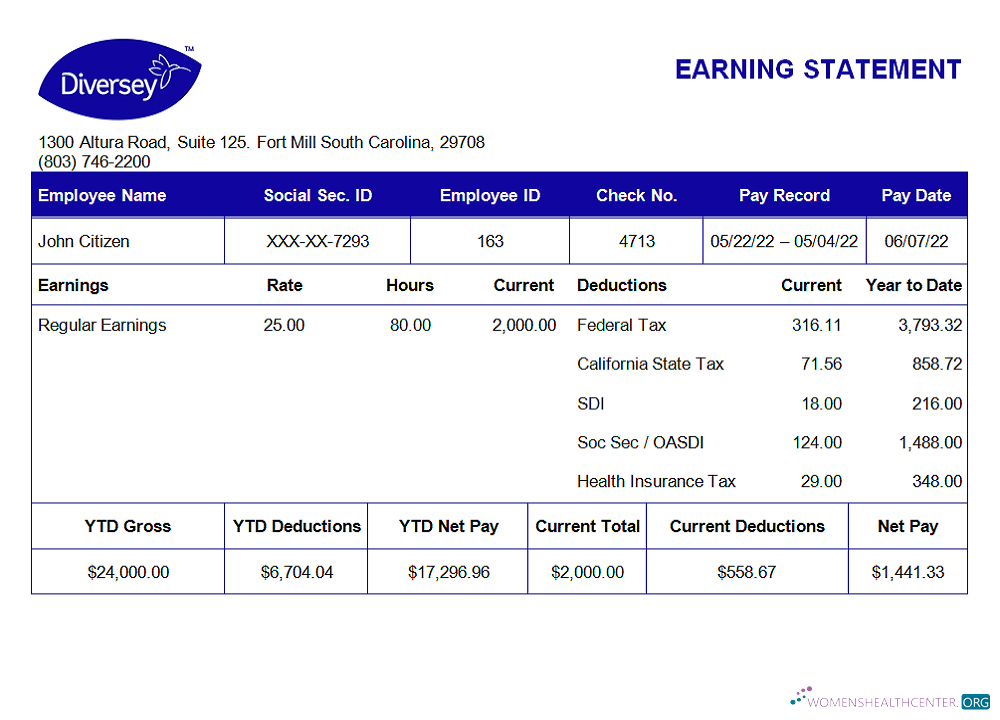Viewport: 1000px width, 720px height.
Task: Click the EARNING STATEMENT title
Action: tap(818, 70)
